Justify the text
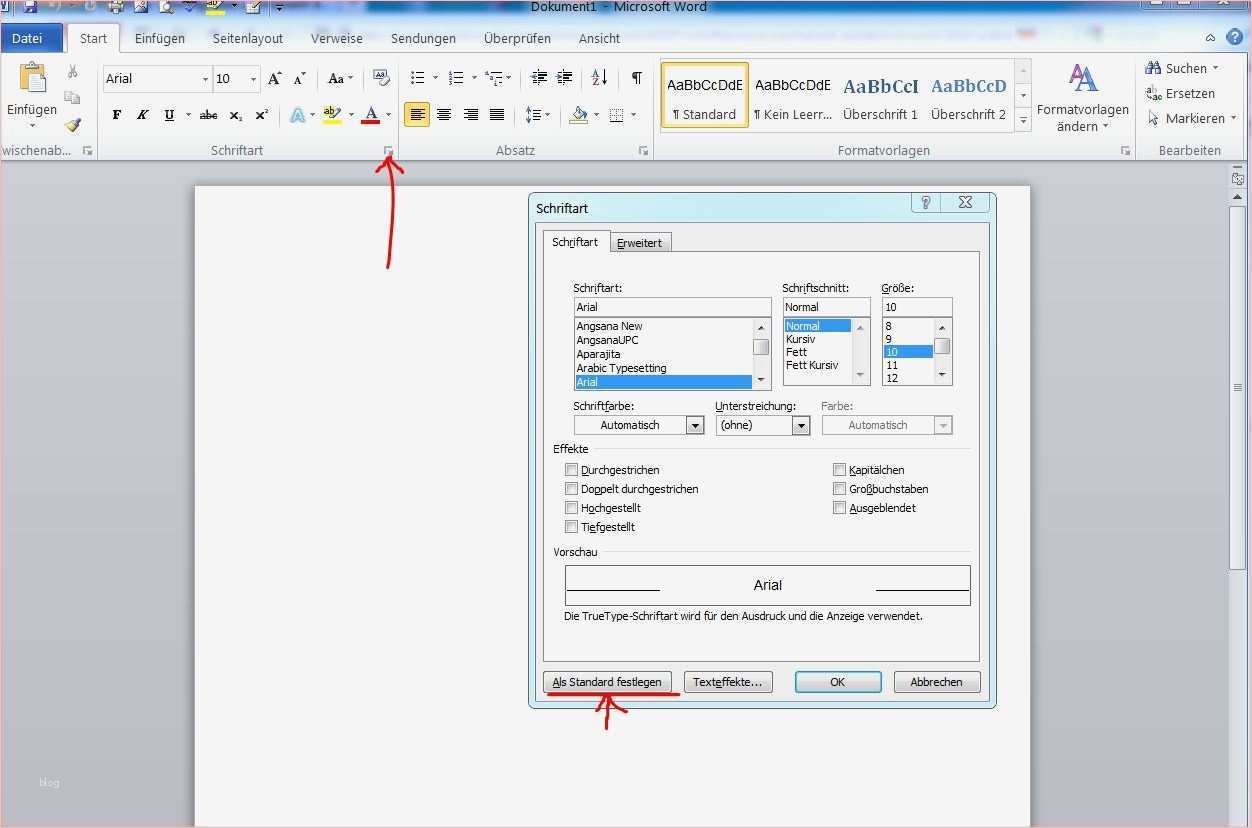This screenshot has height=828, width=1252. point(496,115)
